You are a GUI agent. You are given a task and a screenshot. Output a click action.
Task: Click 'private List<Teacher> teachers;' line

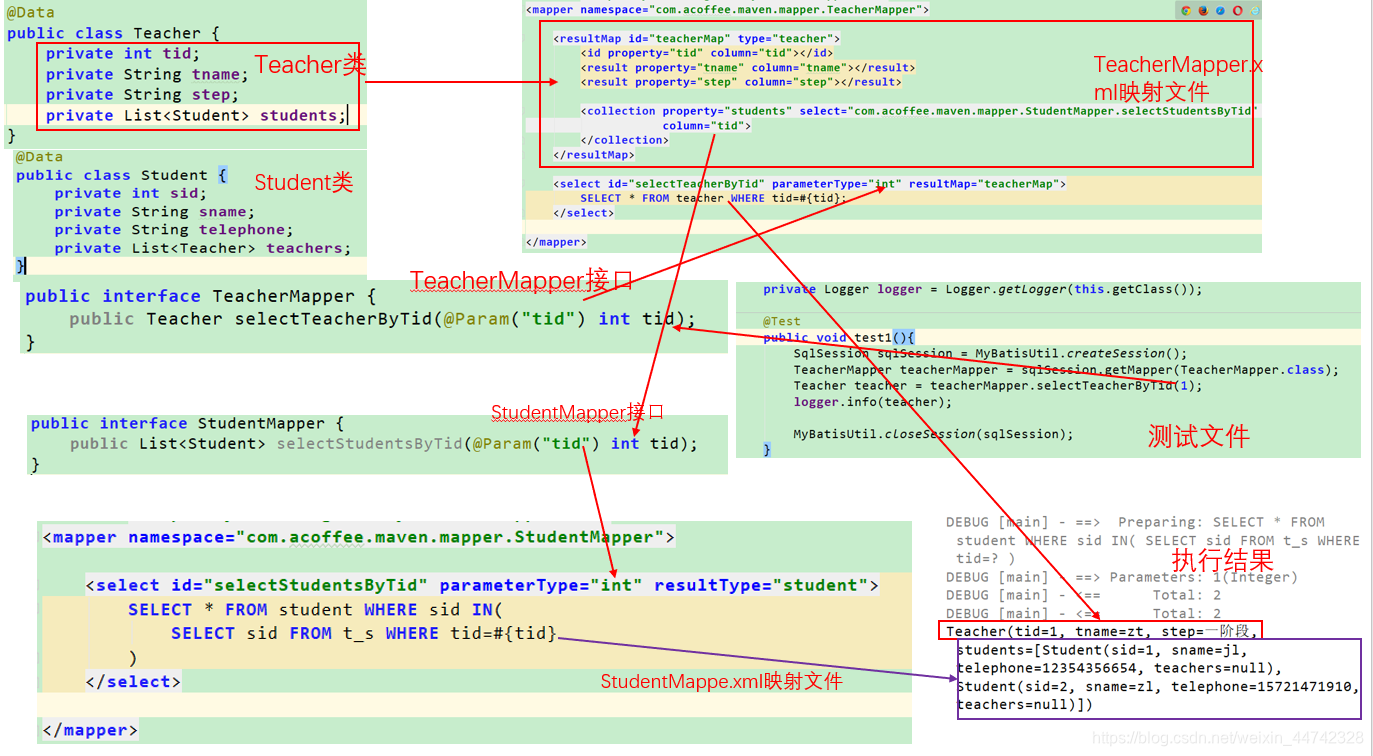[203, 249]
